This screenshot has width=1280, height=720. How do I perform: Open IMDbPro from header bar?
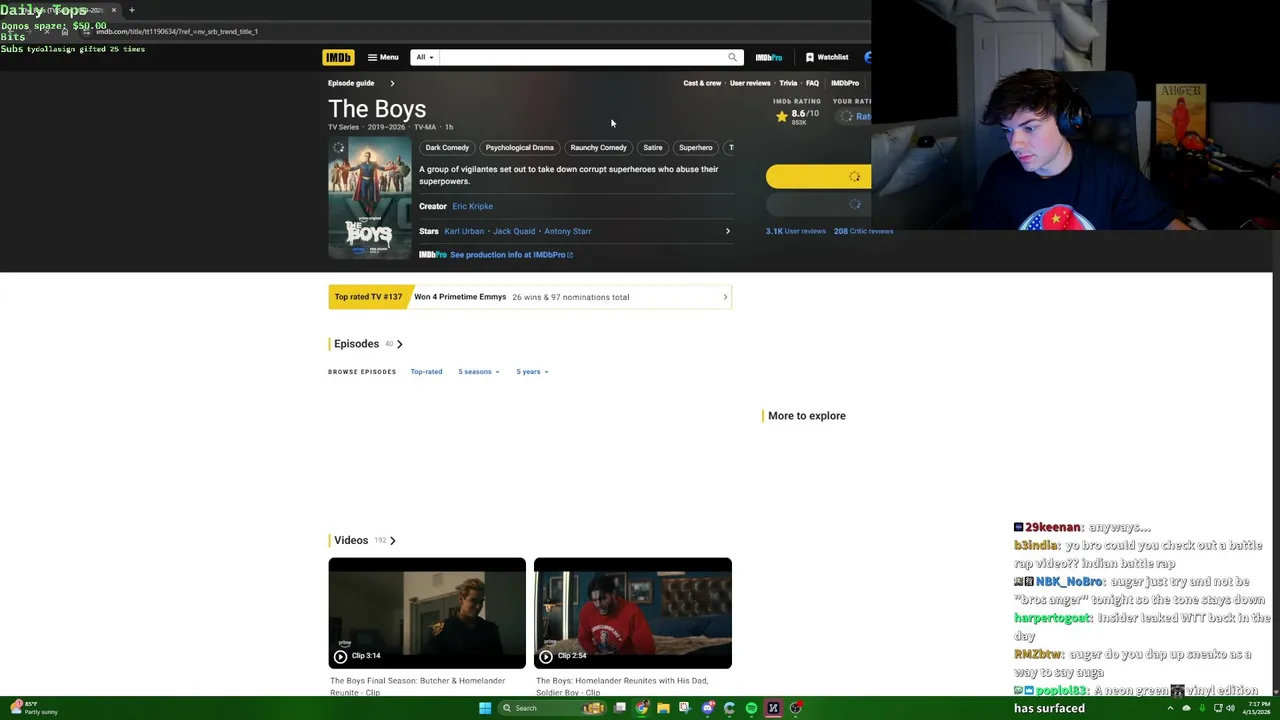(x=768, y=57)
